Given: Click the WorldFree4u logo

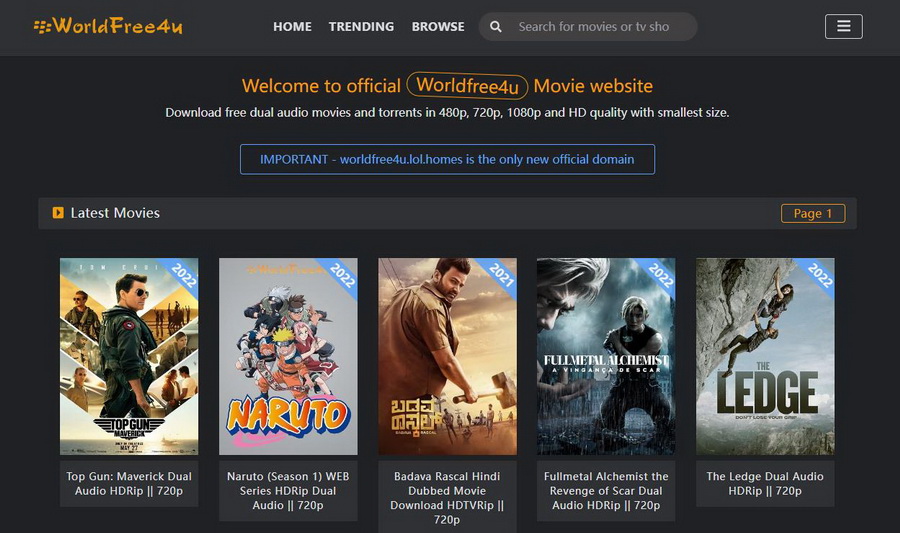Looking at the screenshot, I should (108, 26).
